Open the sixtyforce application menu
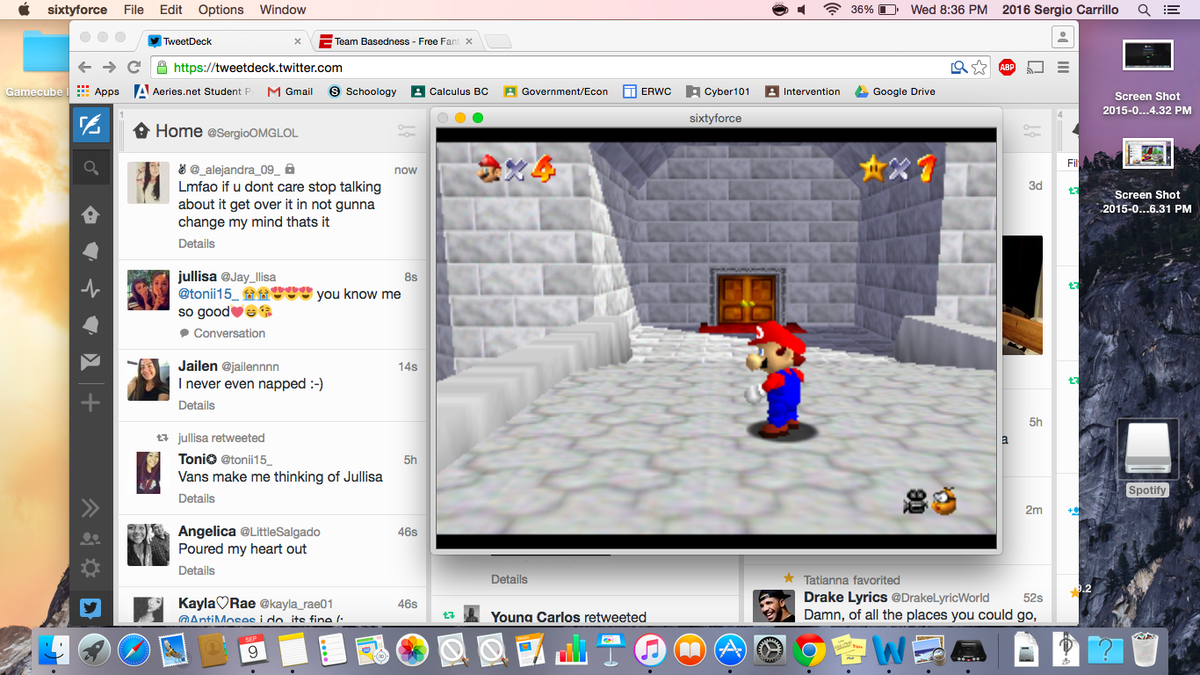 (x=77, y=10)
